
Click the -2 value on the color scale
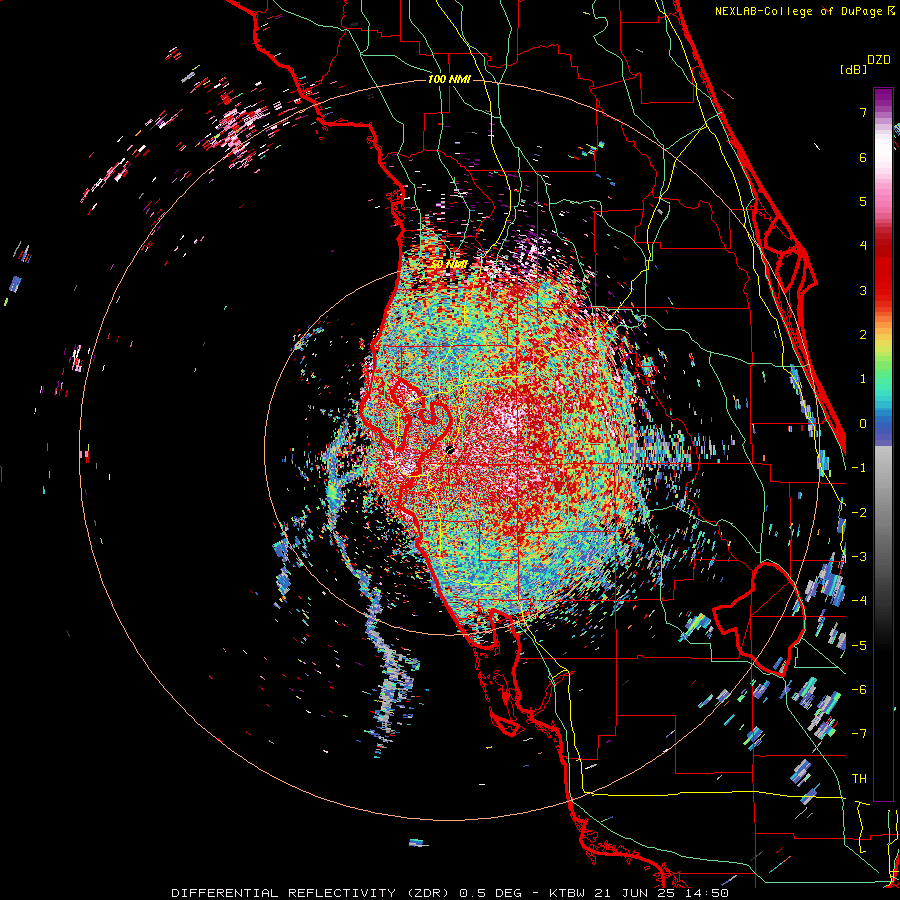click(x=859, y=513)
